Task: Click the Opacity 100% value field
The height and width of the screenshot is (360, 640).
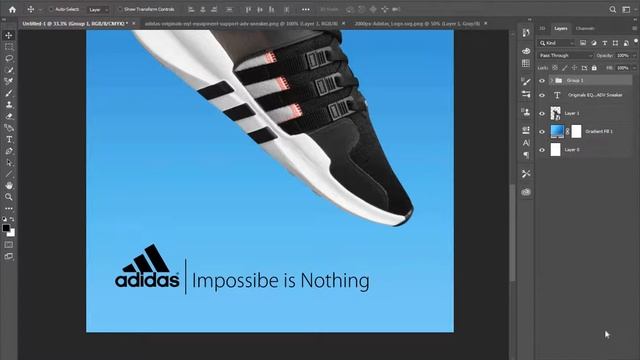Action: tap(622, 56)
